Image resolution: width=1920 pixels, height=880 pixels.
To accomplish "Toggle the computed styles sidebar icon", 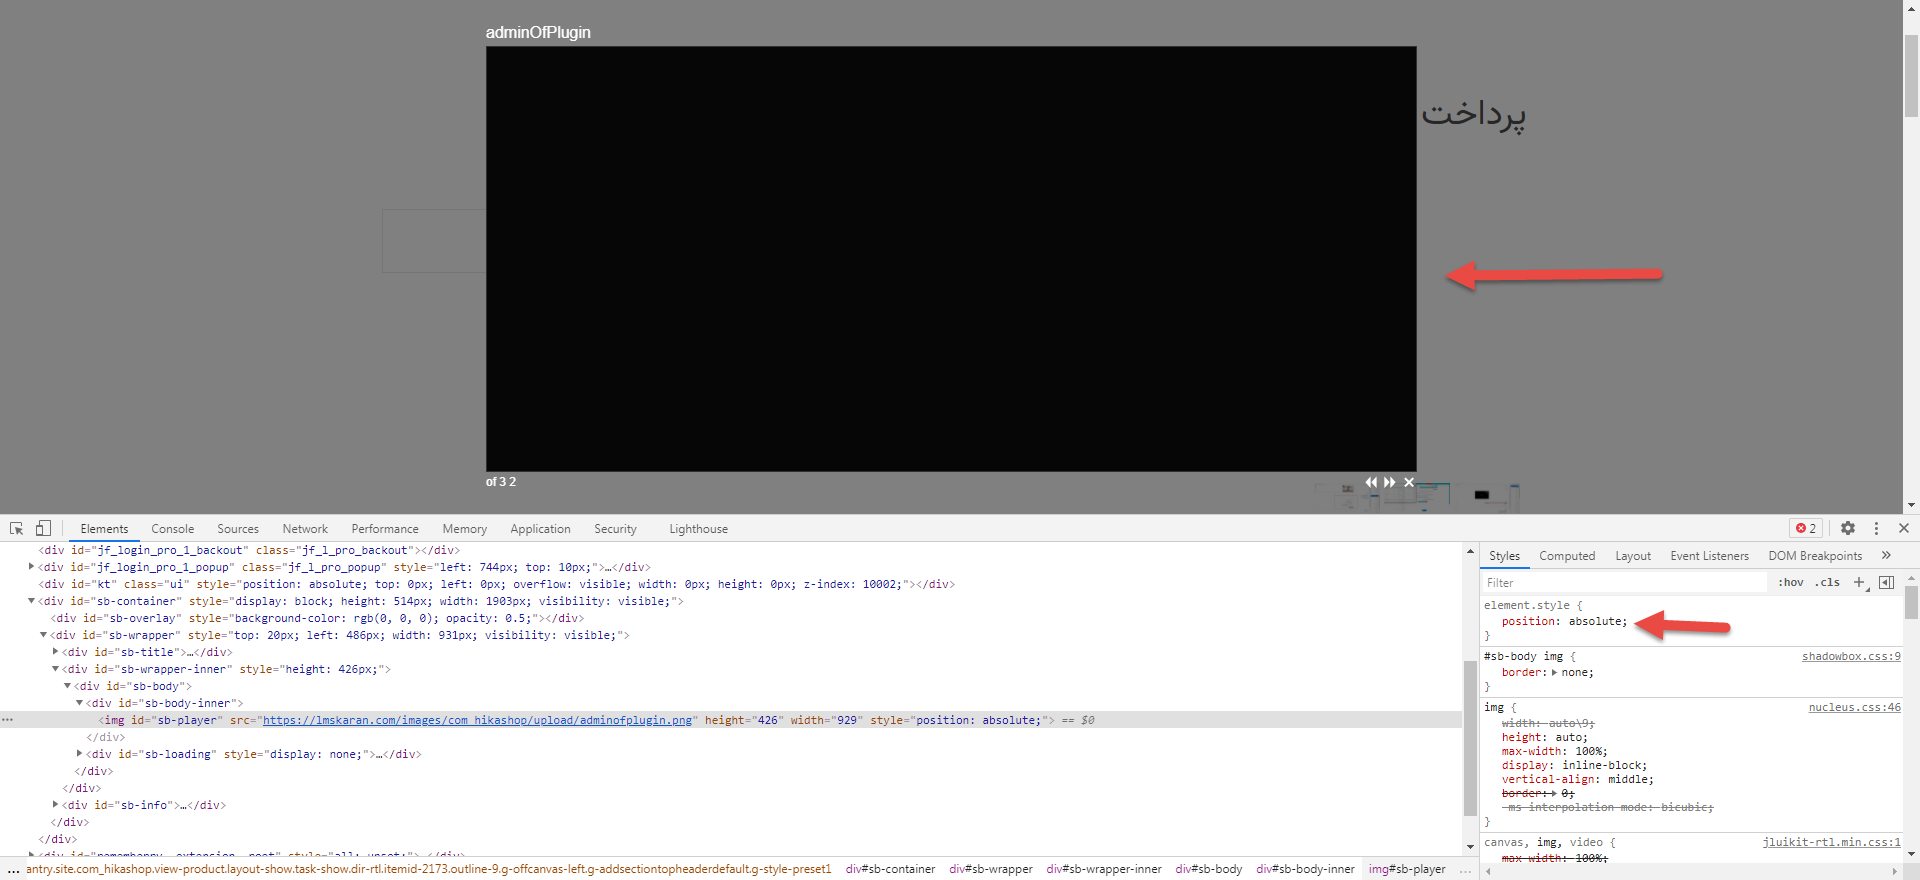I will pos(1887,582).
